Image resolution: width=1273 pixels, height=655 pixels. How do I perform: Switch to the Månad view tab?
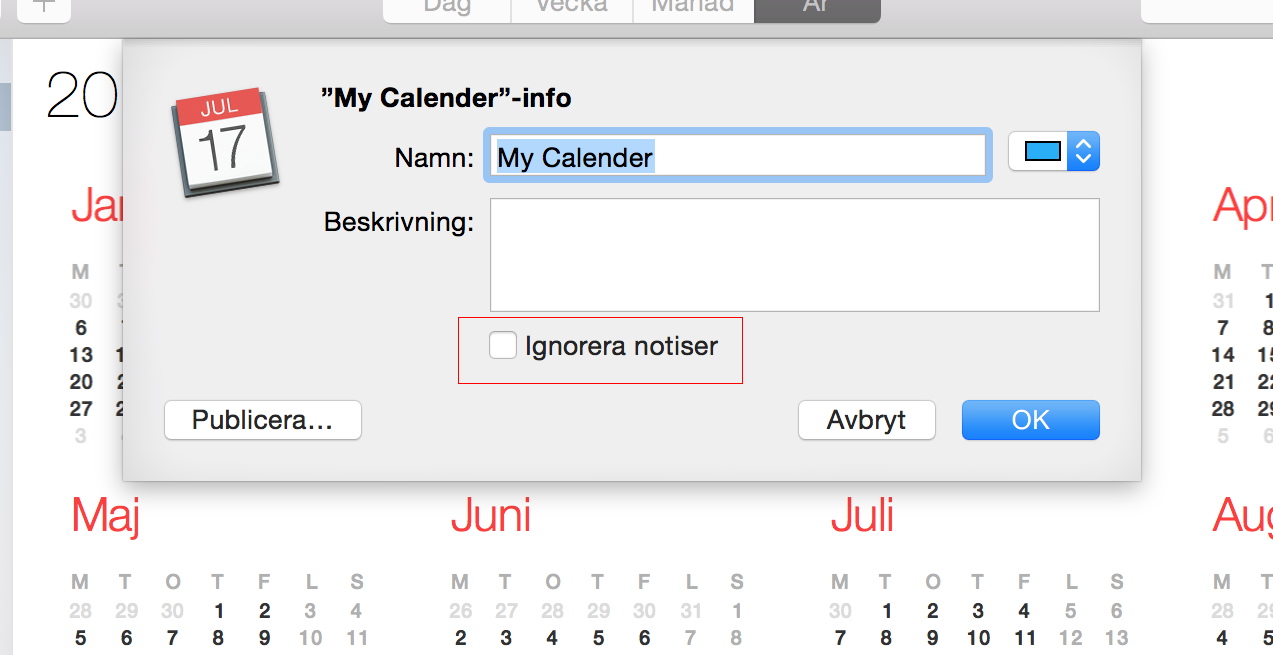(x=693, y=8)
